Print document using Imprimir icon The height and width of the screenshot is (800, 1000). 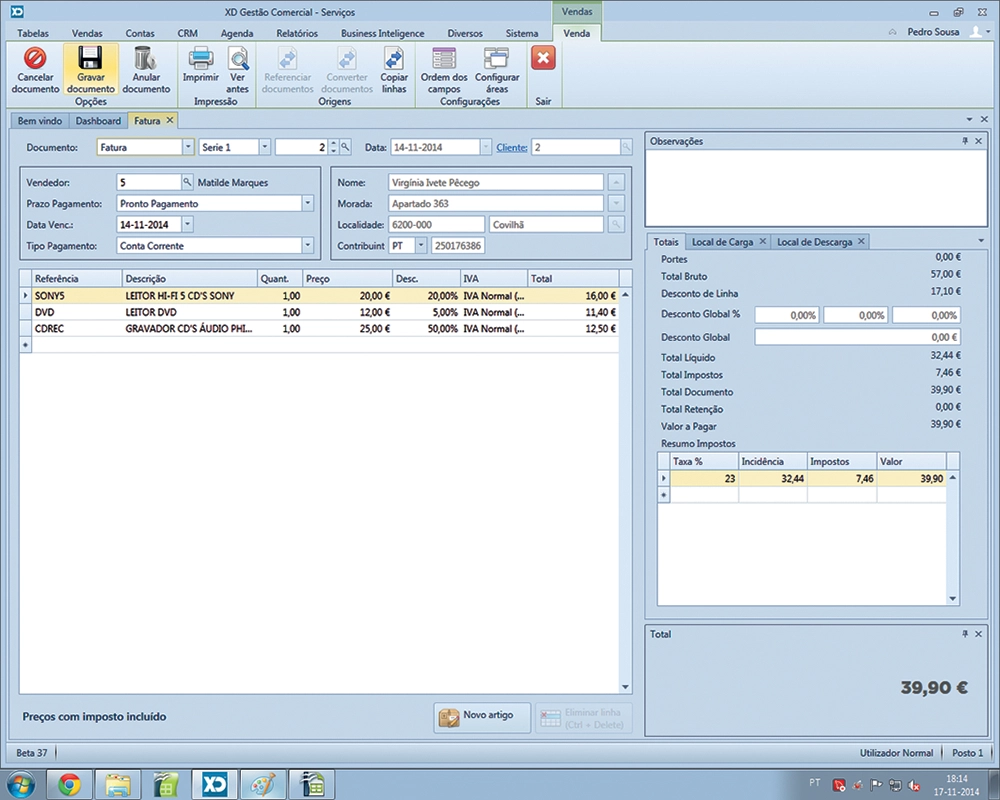200,59
